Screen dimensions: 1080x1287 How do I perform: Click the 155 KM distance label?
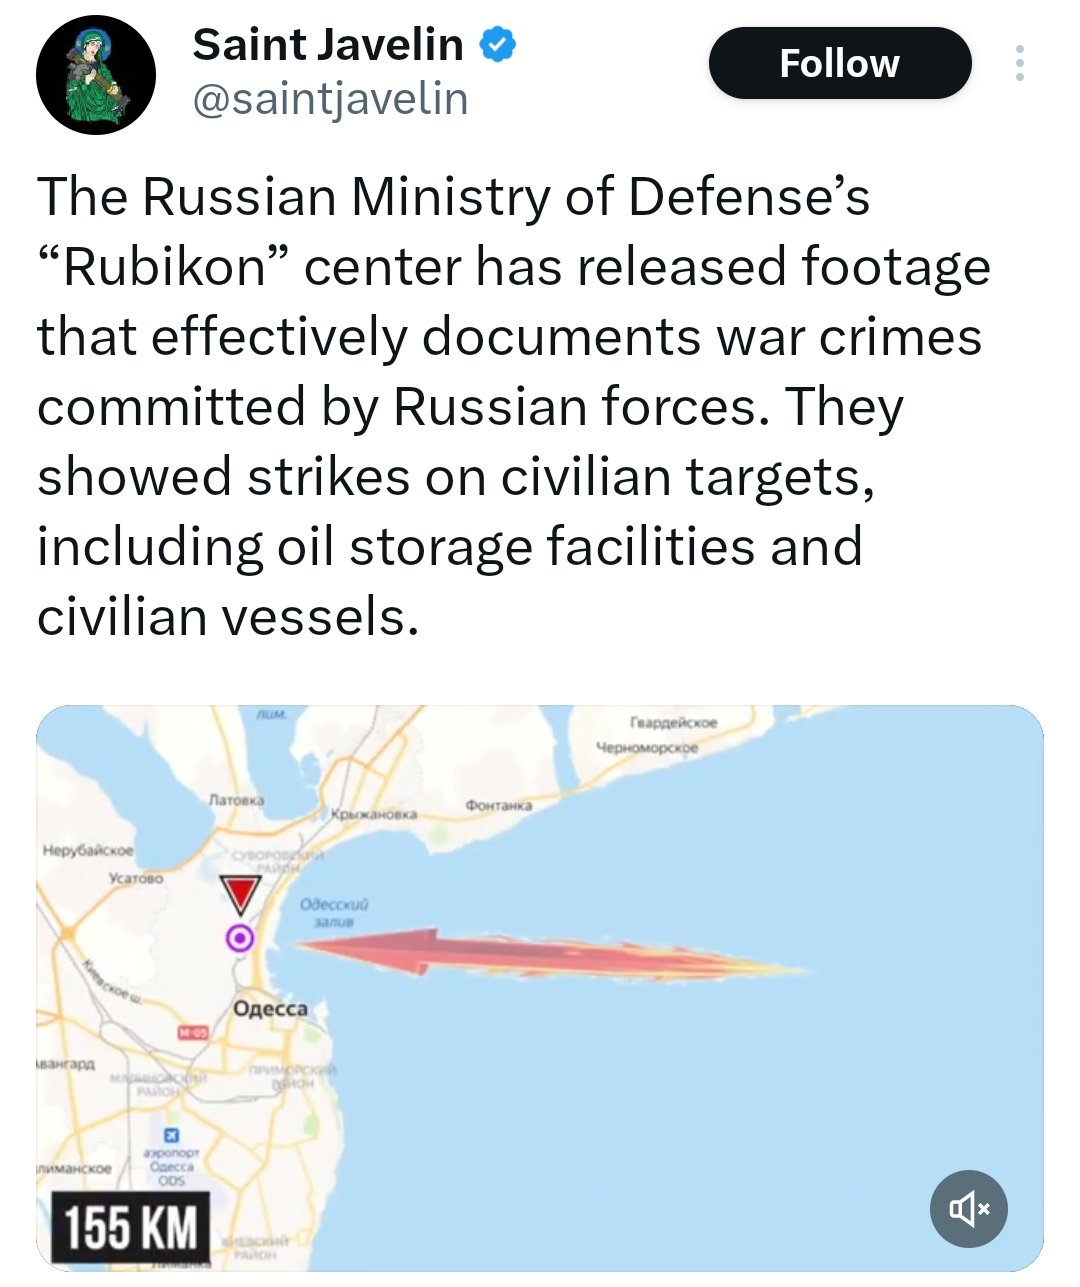click(x=131, y=1226)
